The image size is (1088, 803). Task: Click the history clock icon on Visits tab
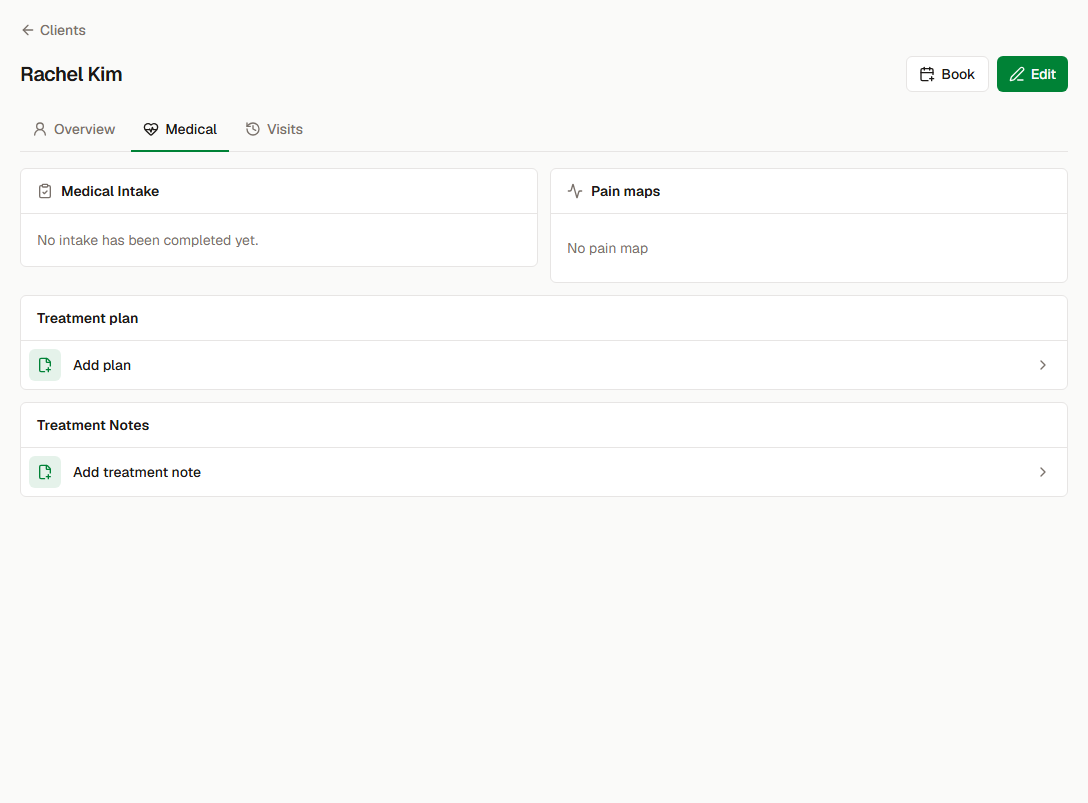tap(253, 129)
